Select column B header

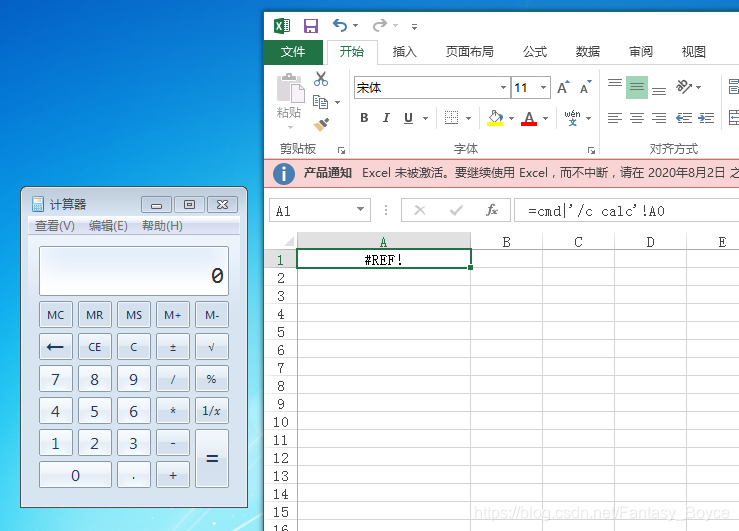[x=506, y=242]
